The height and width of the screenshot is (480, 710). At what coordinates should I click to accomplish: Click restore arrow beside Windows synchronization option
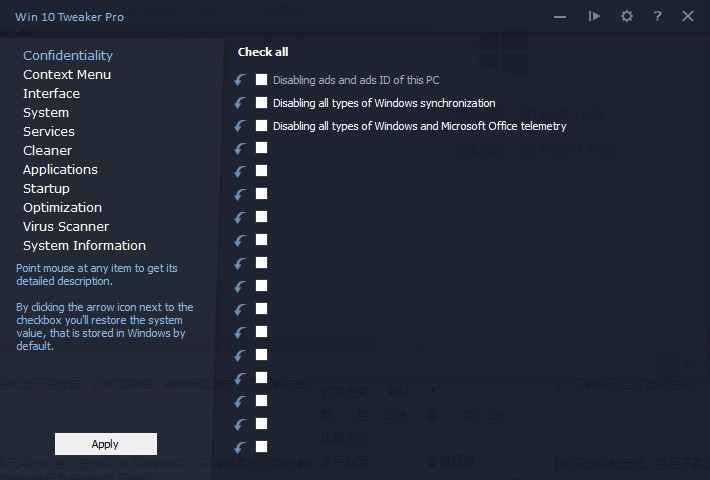click(240, 103)
